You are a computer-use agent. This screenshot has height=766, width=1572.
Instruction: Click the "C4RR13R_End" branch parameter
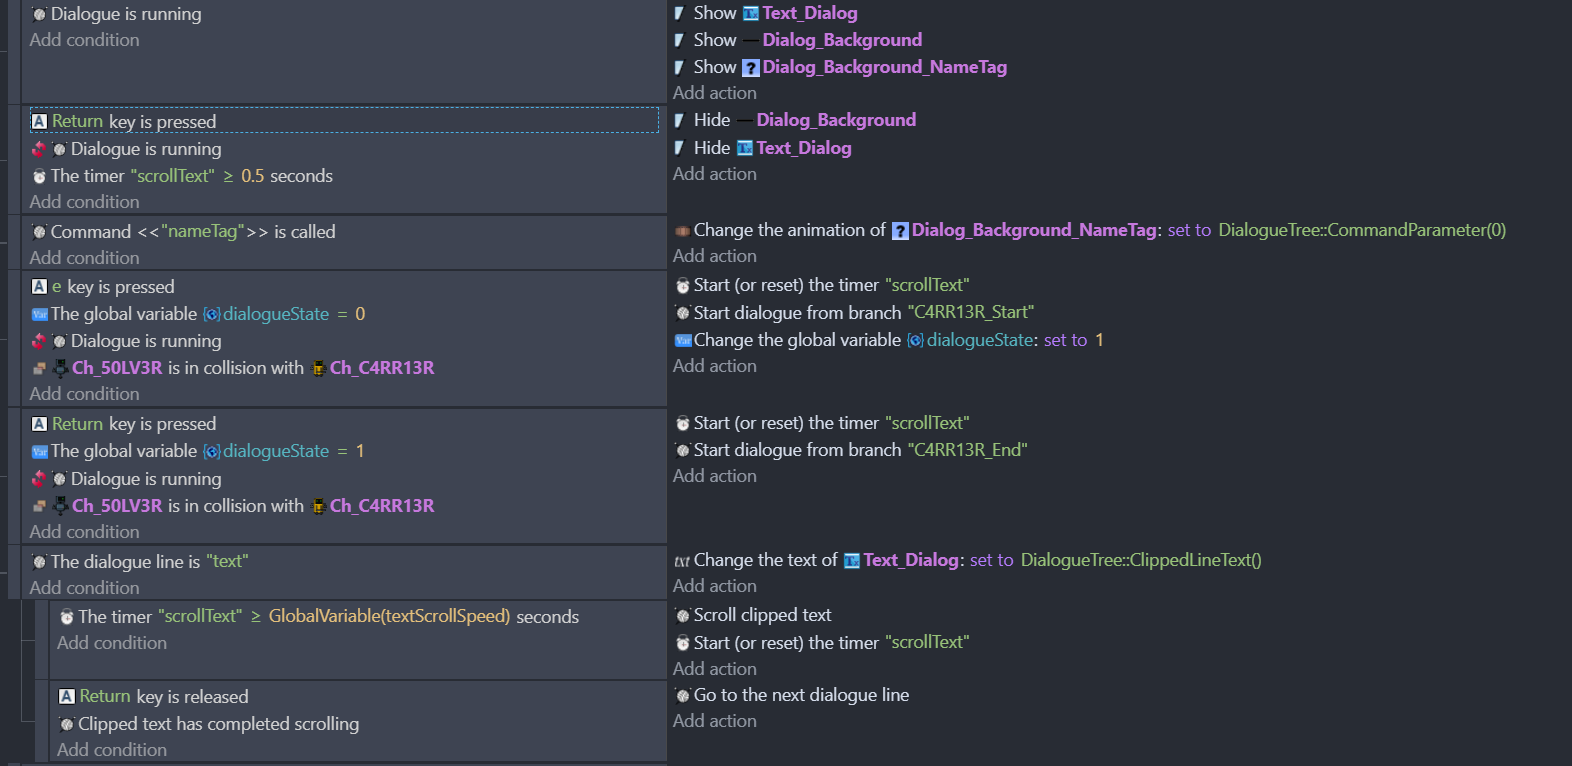point(967,451)
